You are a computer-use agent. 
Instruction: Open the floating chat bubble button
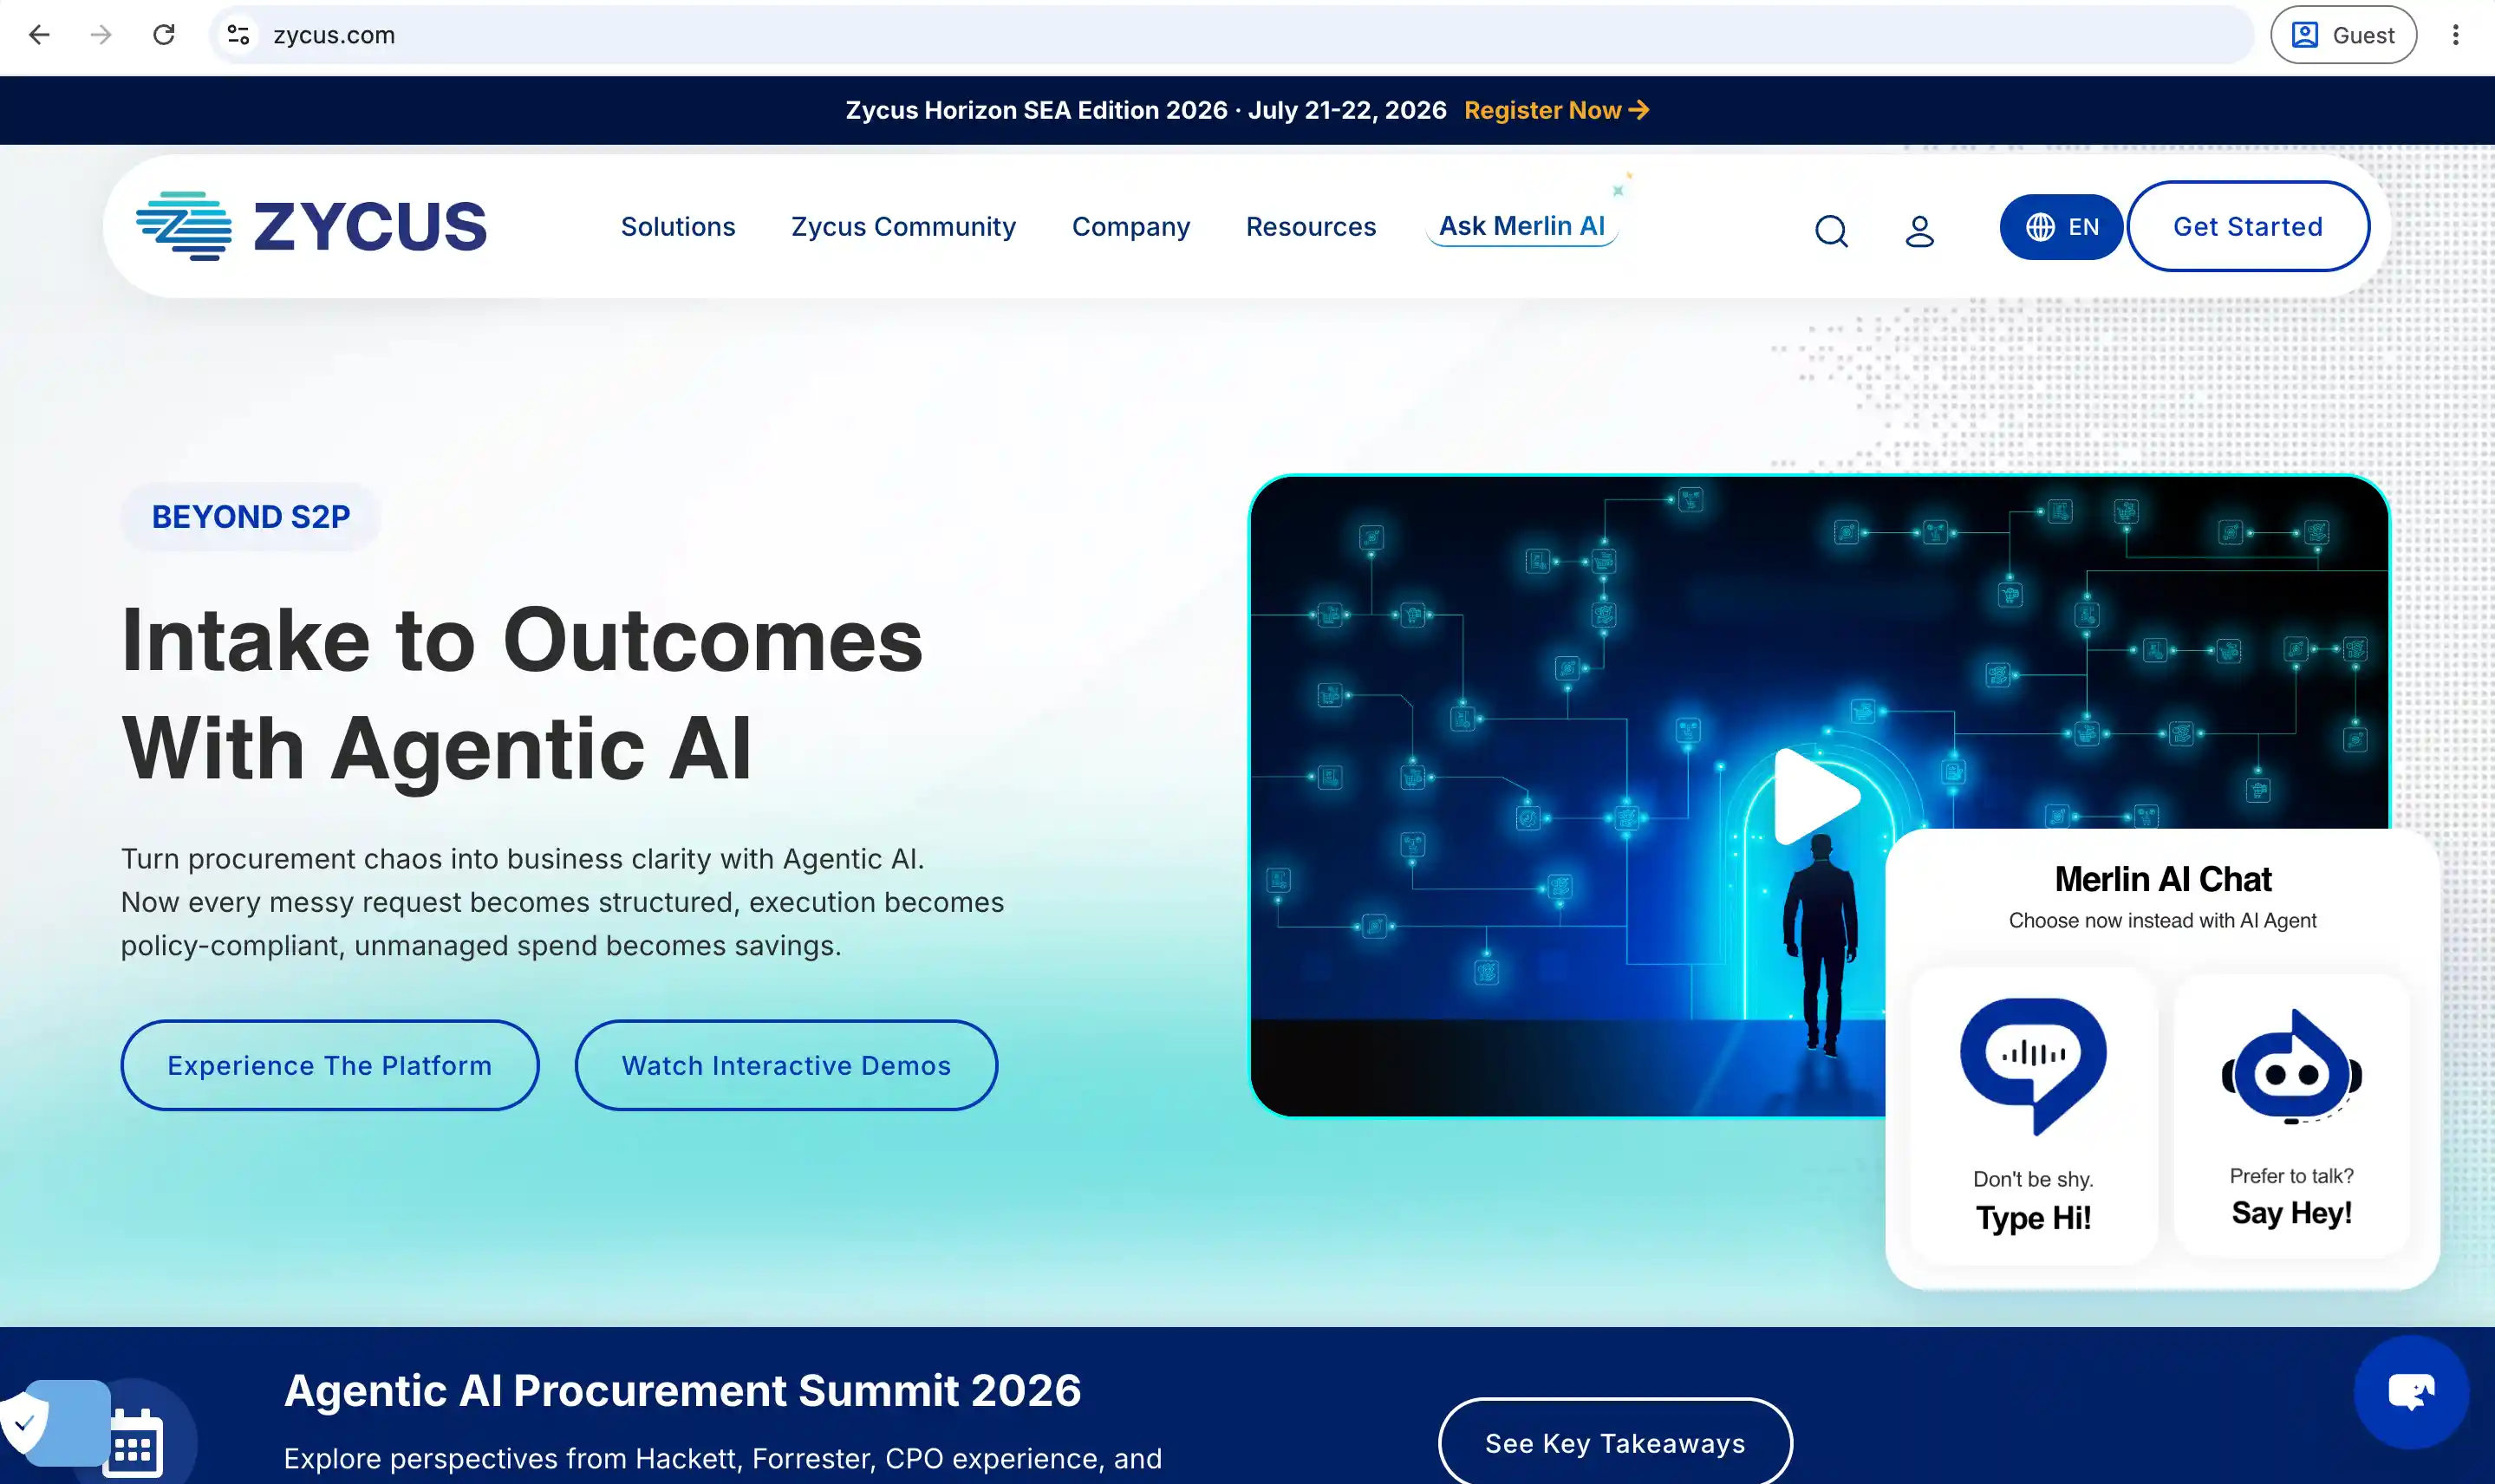tap(2411, 1392)
